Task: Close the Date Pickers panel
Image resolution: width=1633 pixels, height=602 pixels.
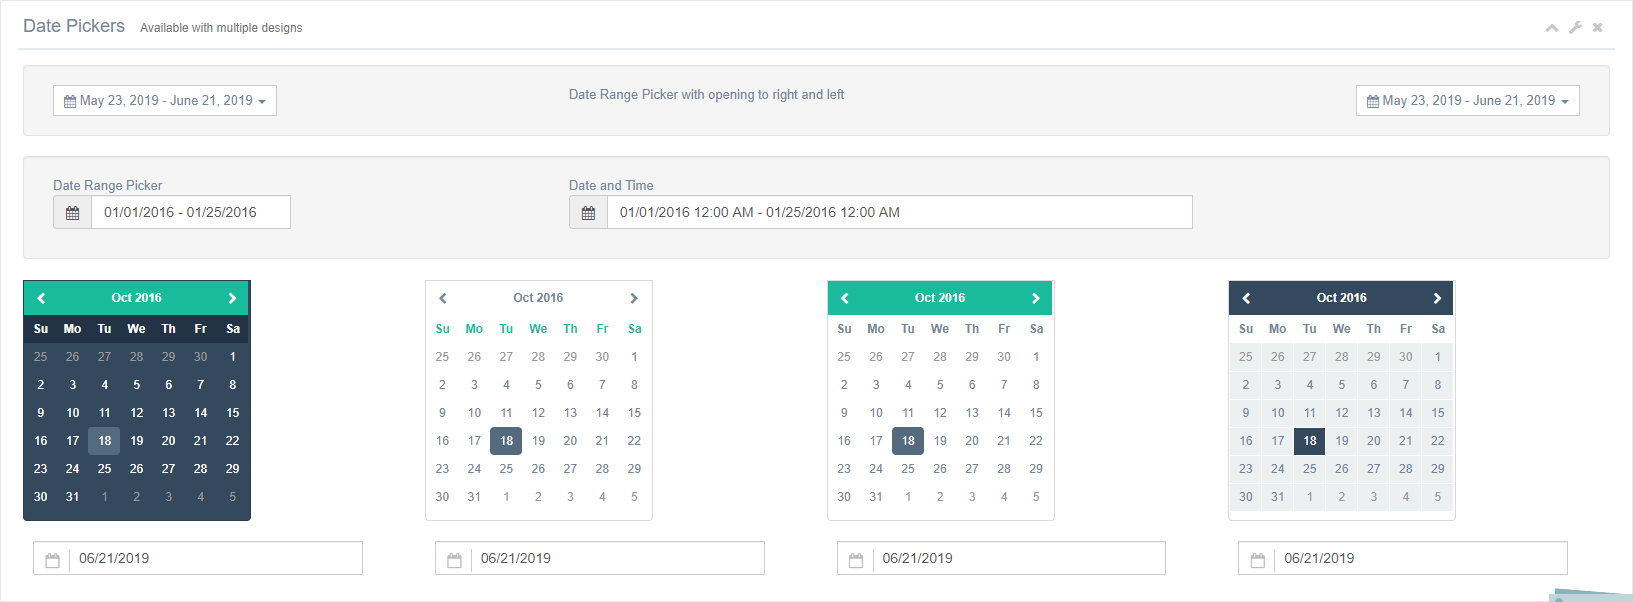Action: (1598, 28)
